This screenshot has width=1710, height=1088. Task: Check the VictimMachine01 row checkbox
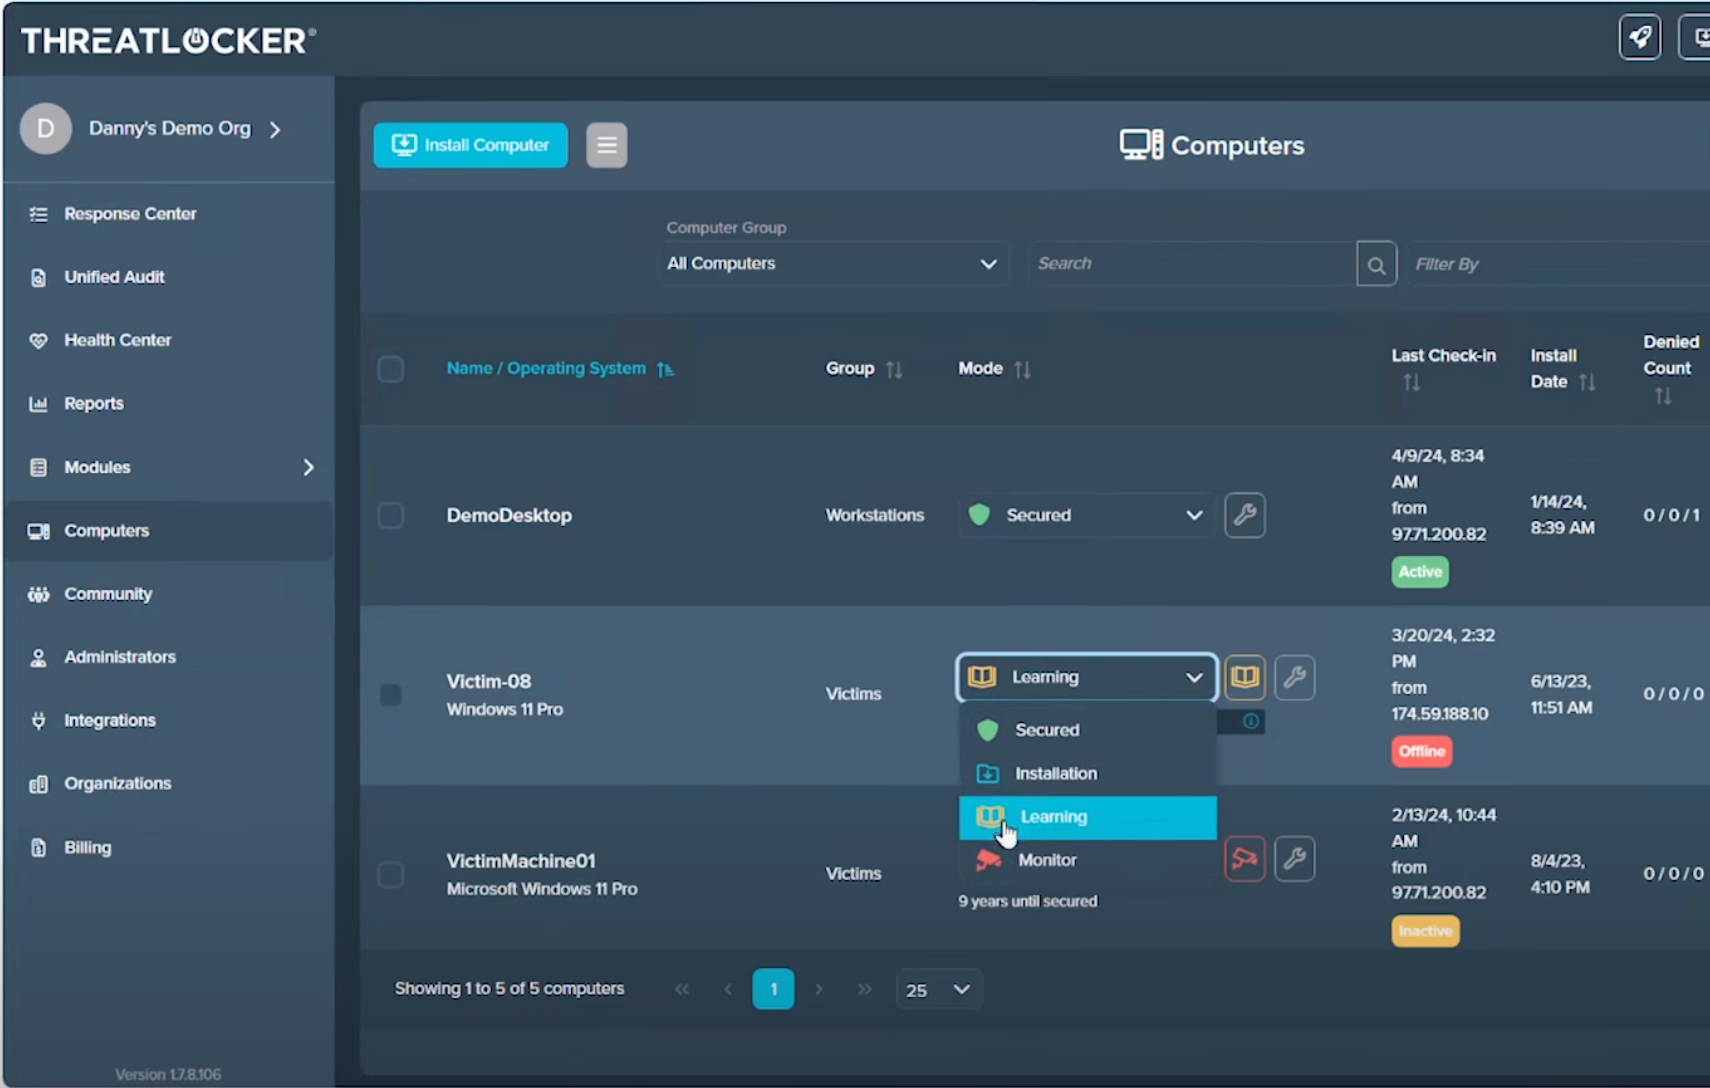[391, 874]
